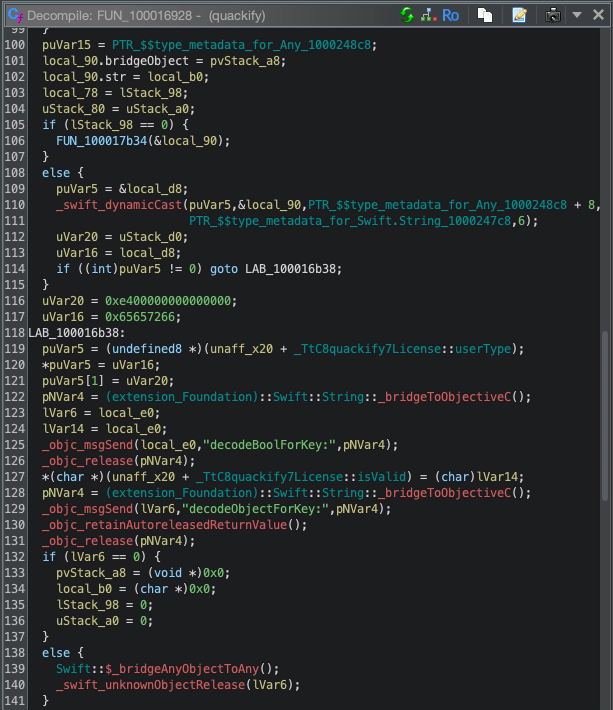Toggle the Ro read-only mode button
This screenshot has width=613, height=710.
click(x=451, y=15)
